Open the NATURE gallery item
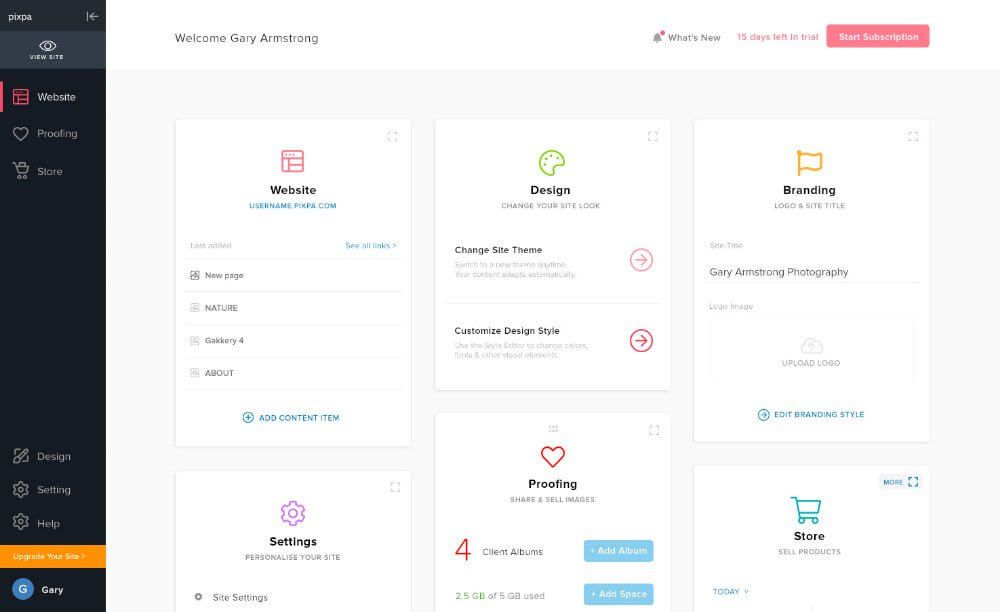1000x612 pixels. pyautogui.click(x=221, y=308)
